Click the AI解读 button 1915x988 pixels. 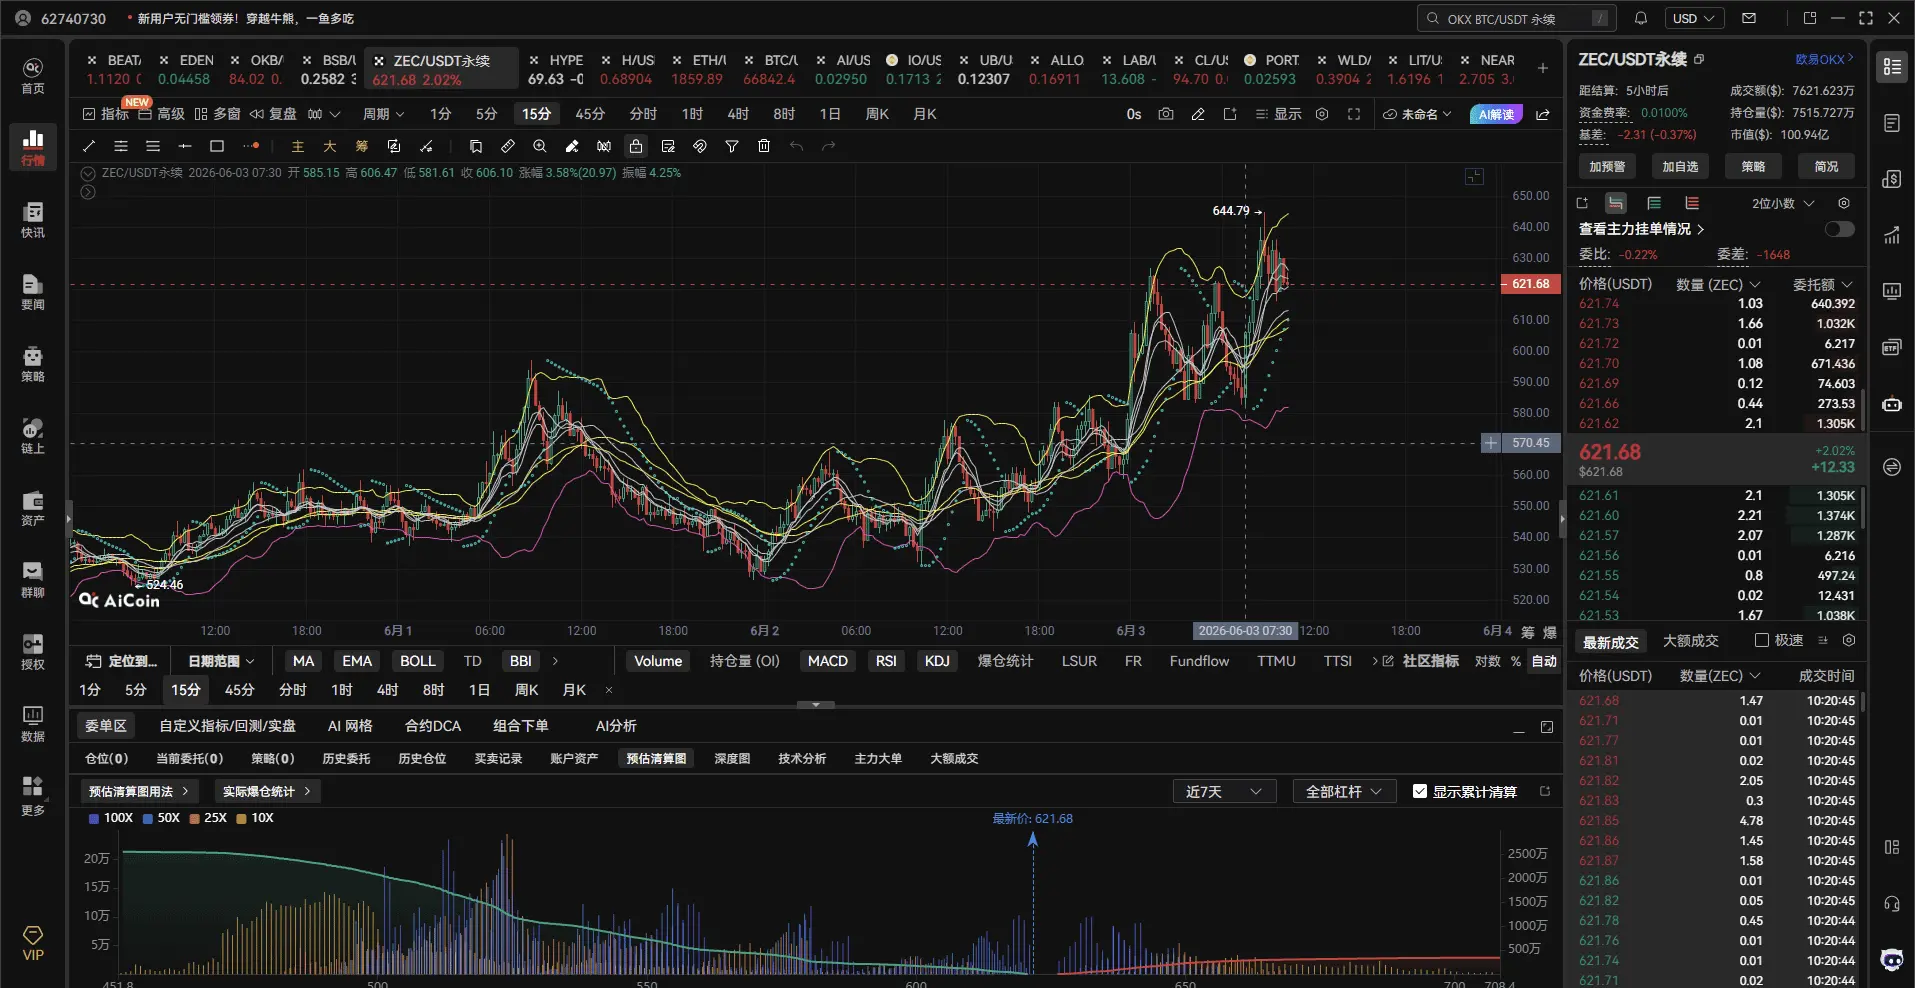[1495, 114]
